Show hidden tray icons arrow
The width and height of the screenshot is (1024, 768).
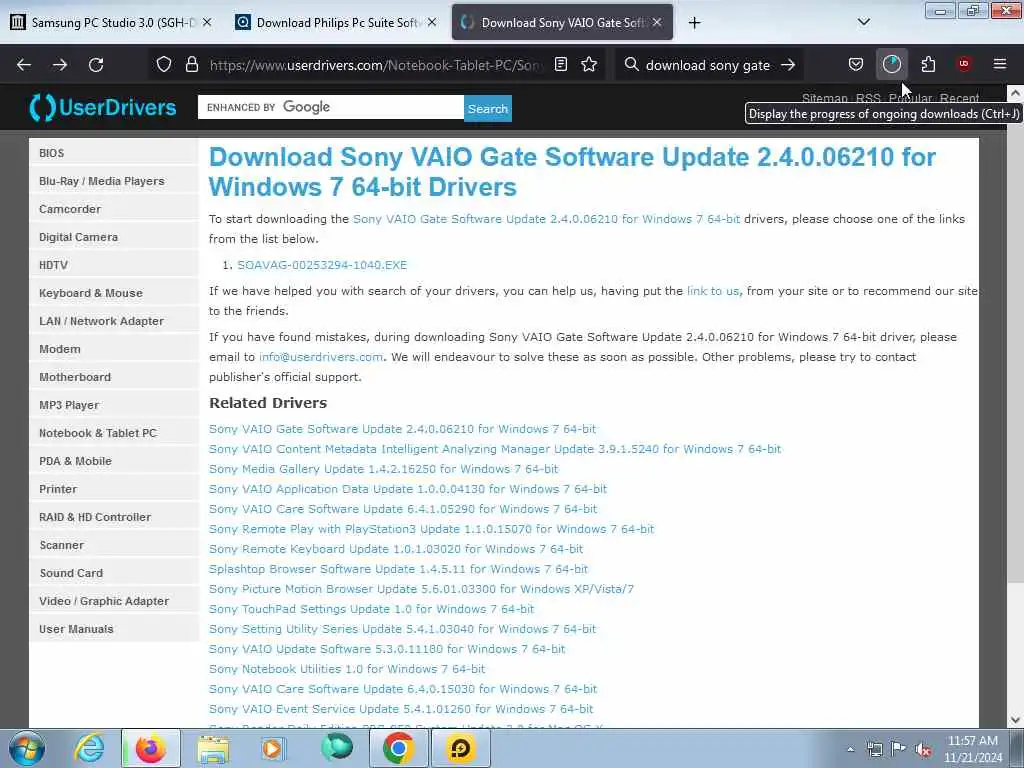point(850,750)
